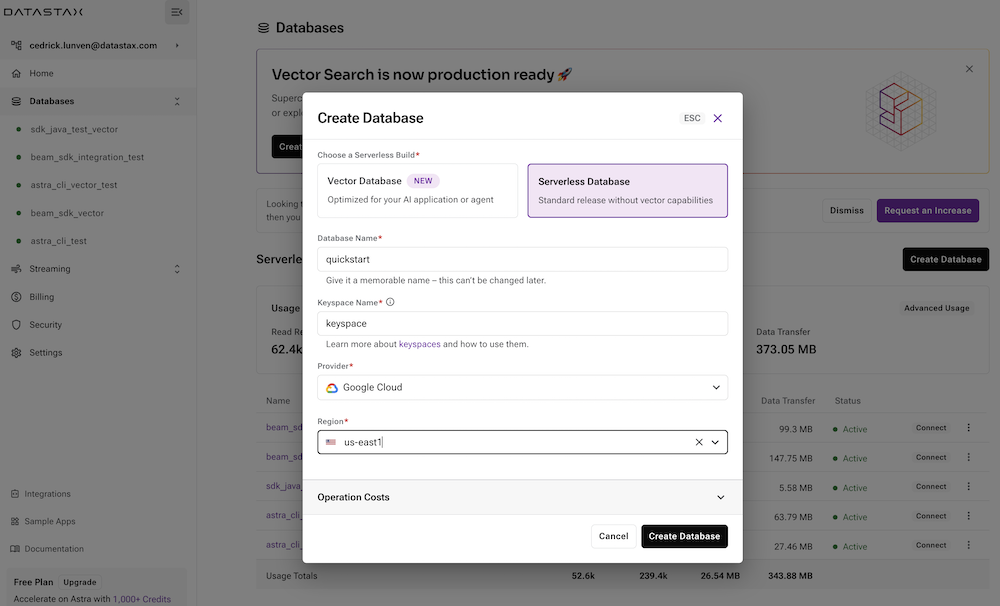Open the three-dot menu for the 5.58 MB row
1000x606 pixels.
[x=968, y=487]
